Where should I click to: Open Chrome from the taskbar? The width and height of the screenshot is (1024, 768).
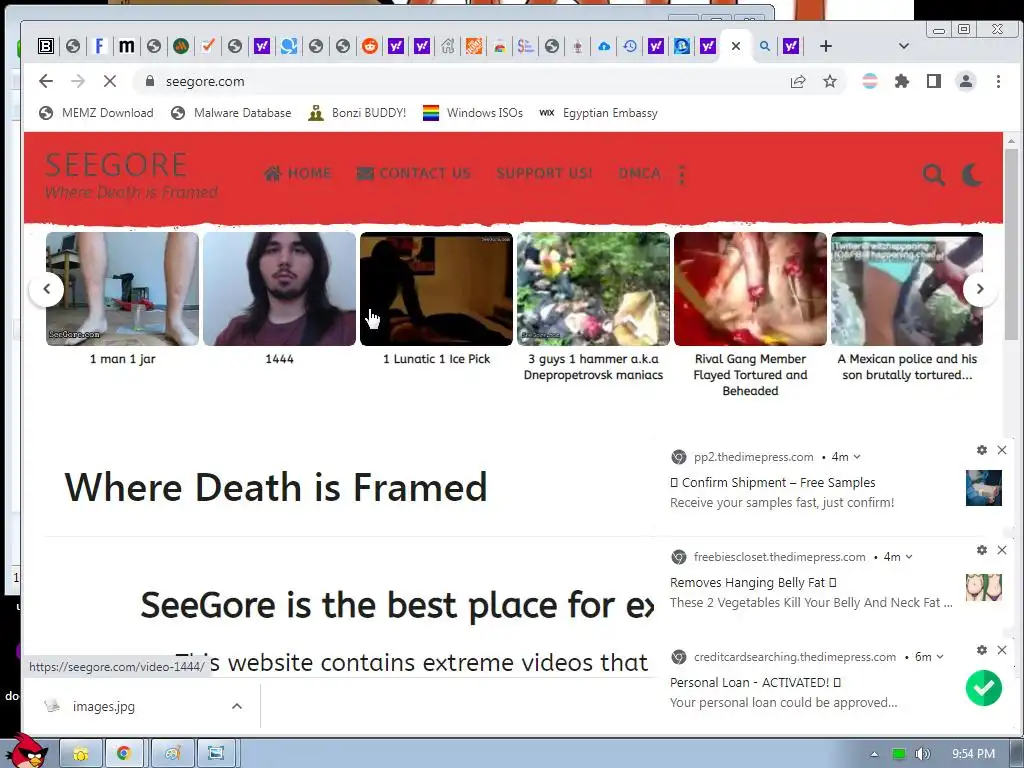[123, 754]
